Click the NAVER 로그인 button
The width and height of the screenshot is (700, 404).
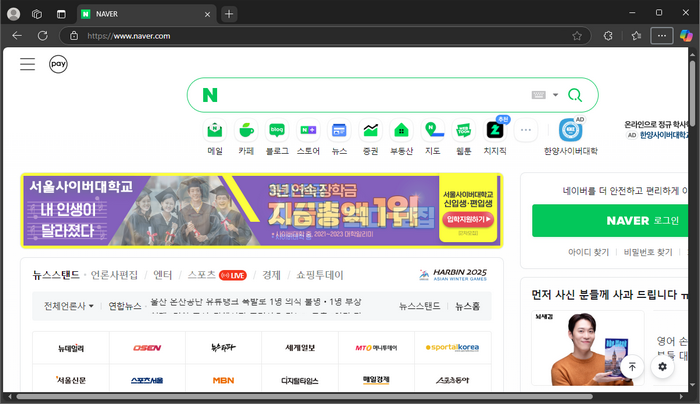610,220
